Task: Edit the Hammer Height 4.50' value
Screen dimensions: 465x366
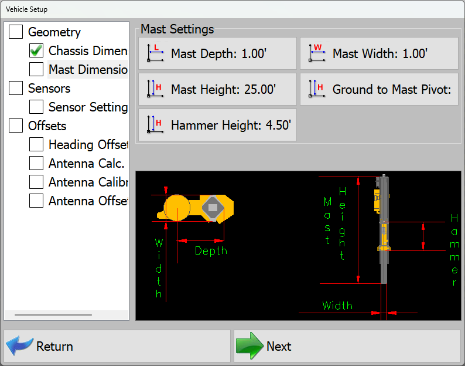Action: pos(217,125)
